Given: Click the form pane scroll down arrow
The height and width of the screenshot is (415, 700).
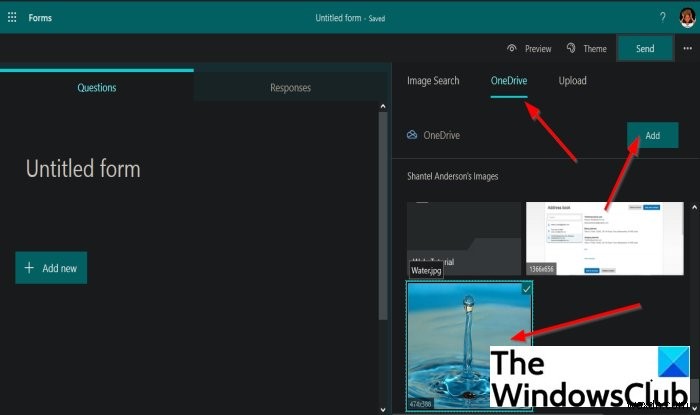Looking at the screenshot, I should [x=383, y=409].
